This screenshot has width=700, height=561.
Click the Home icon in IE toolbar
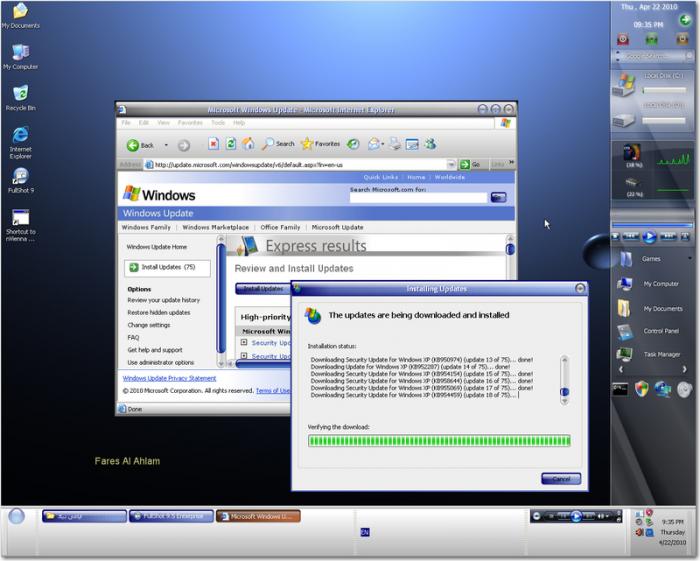(x=248, y=144)
